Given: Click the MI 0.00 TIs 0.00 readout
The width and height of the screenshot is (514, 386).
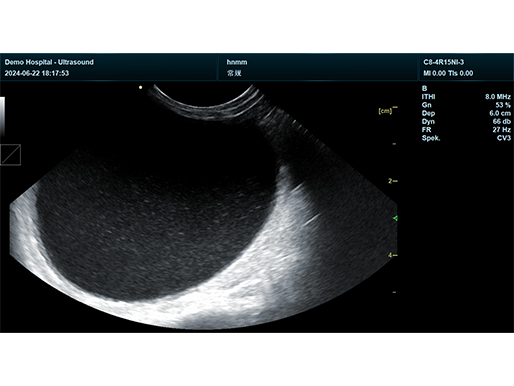Looking at the screenshot, I should coord(448,73).
